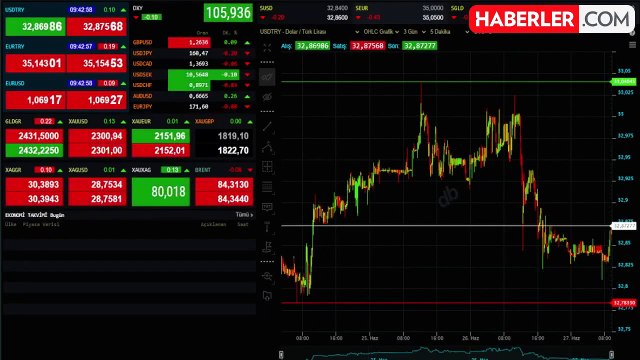Click USDTRY ask price 32,87568 tile
The image size is (640, 360).
click(97, 27)
